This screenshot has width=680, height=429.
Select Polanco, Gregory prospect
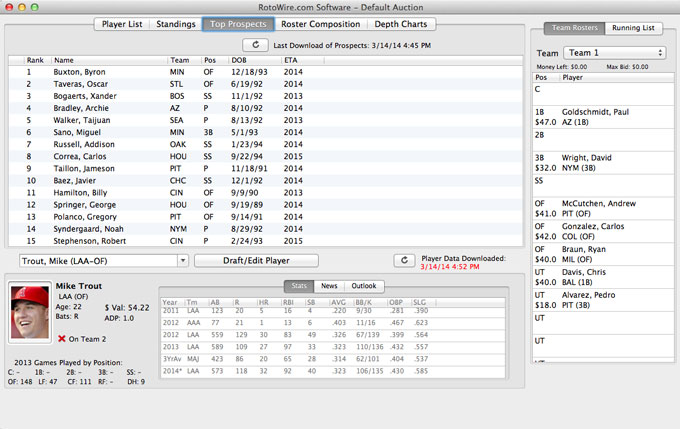tap(265, 217)
